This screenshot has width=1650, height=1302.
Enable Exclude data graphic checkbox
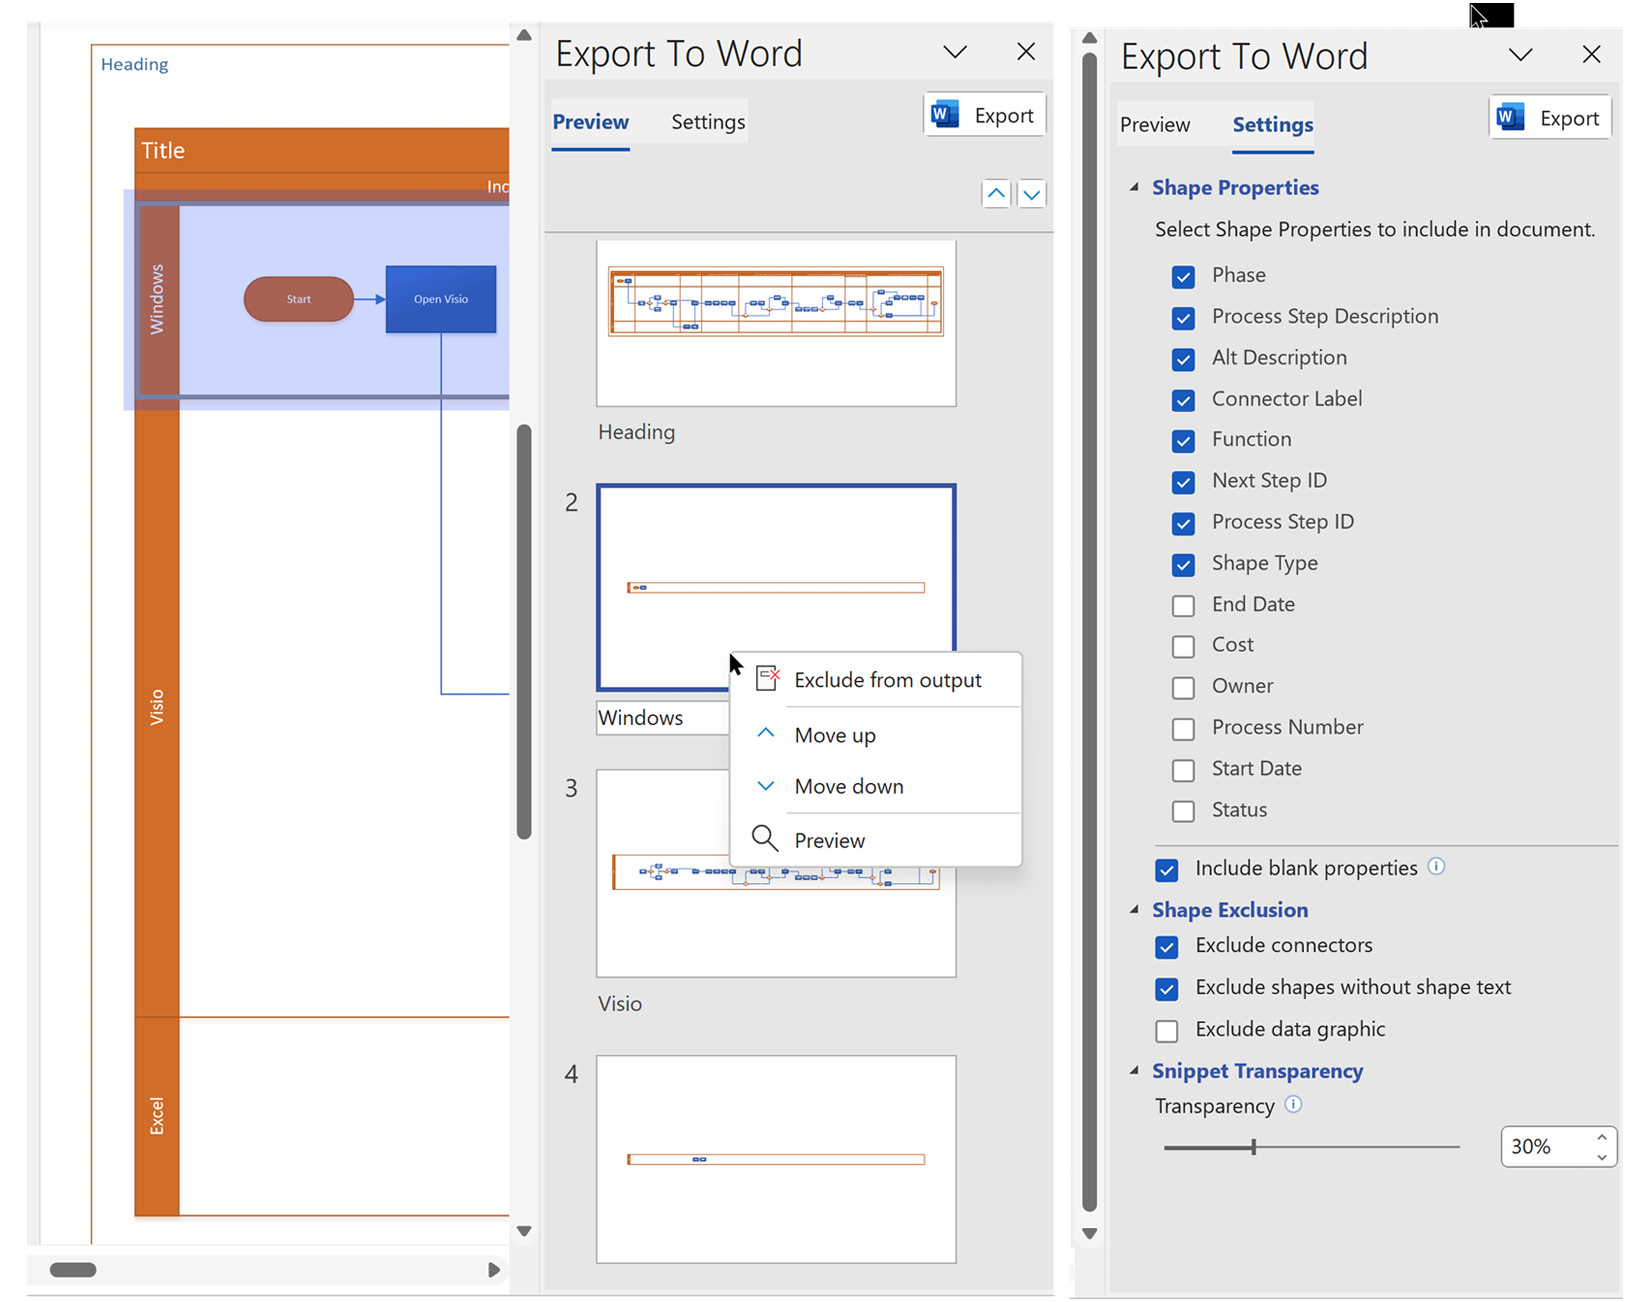(1167, 1031)
